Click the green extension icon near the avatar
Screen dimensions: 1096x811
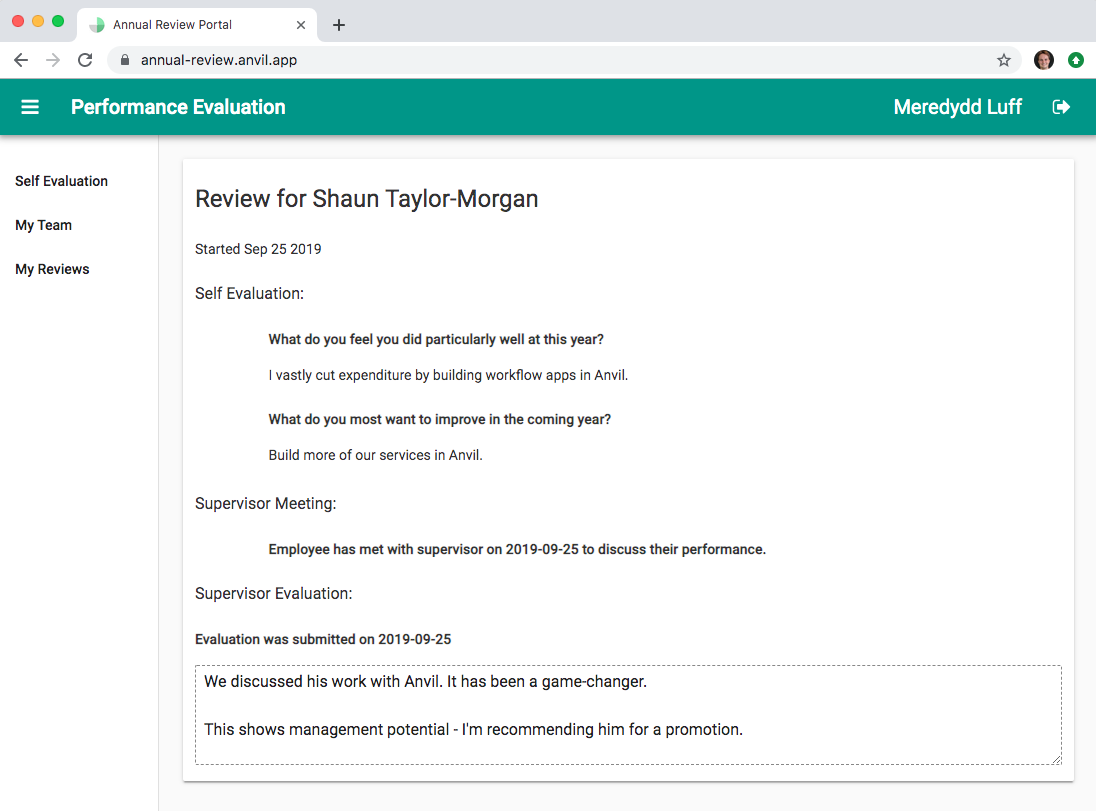coord(1076,60)
